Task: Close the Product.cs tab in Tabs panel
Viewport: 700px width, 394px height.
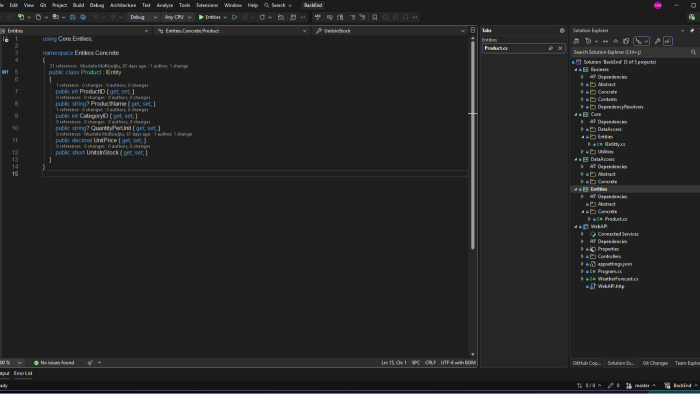Action: (560, 48)
